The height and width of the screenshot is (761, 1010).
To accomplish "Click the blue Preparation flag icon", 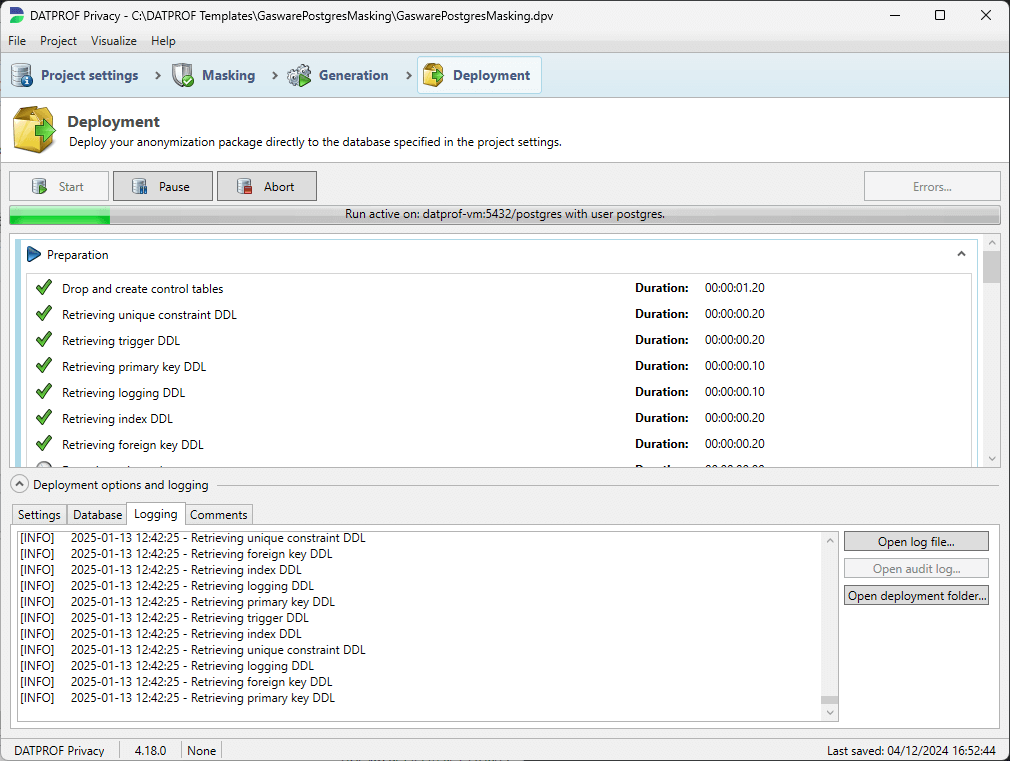I will coord(33,254).
